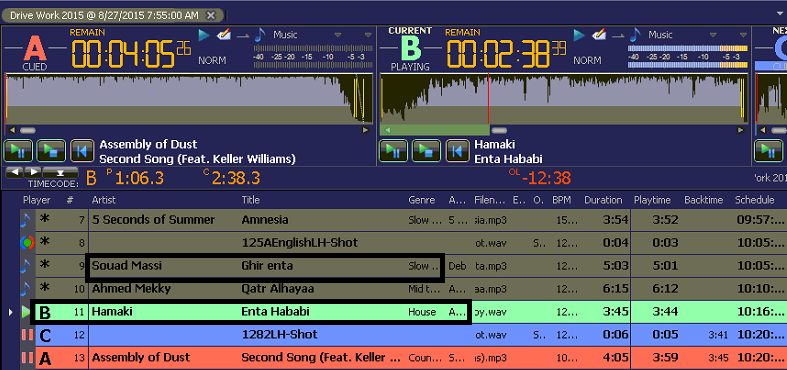This screenshot has width=787, height=370.
Task: Click player A play-then-stop button
Action: pyautogui.click(x=51, y=150)
